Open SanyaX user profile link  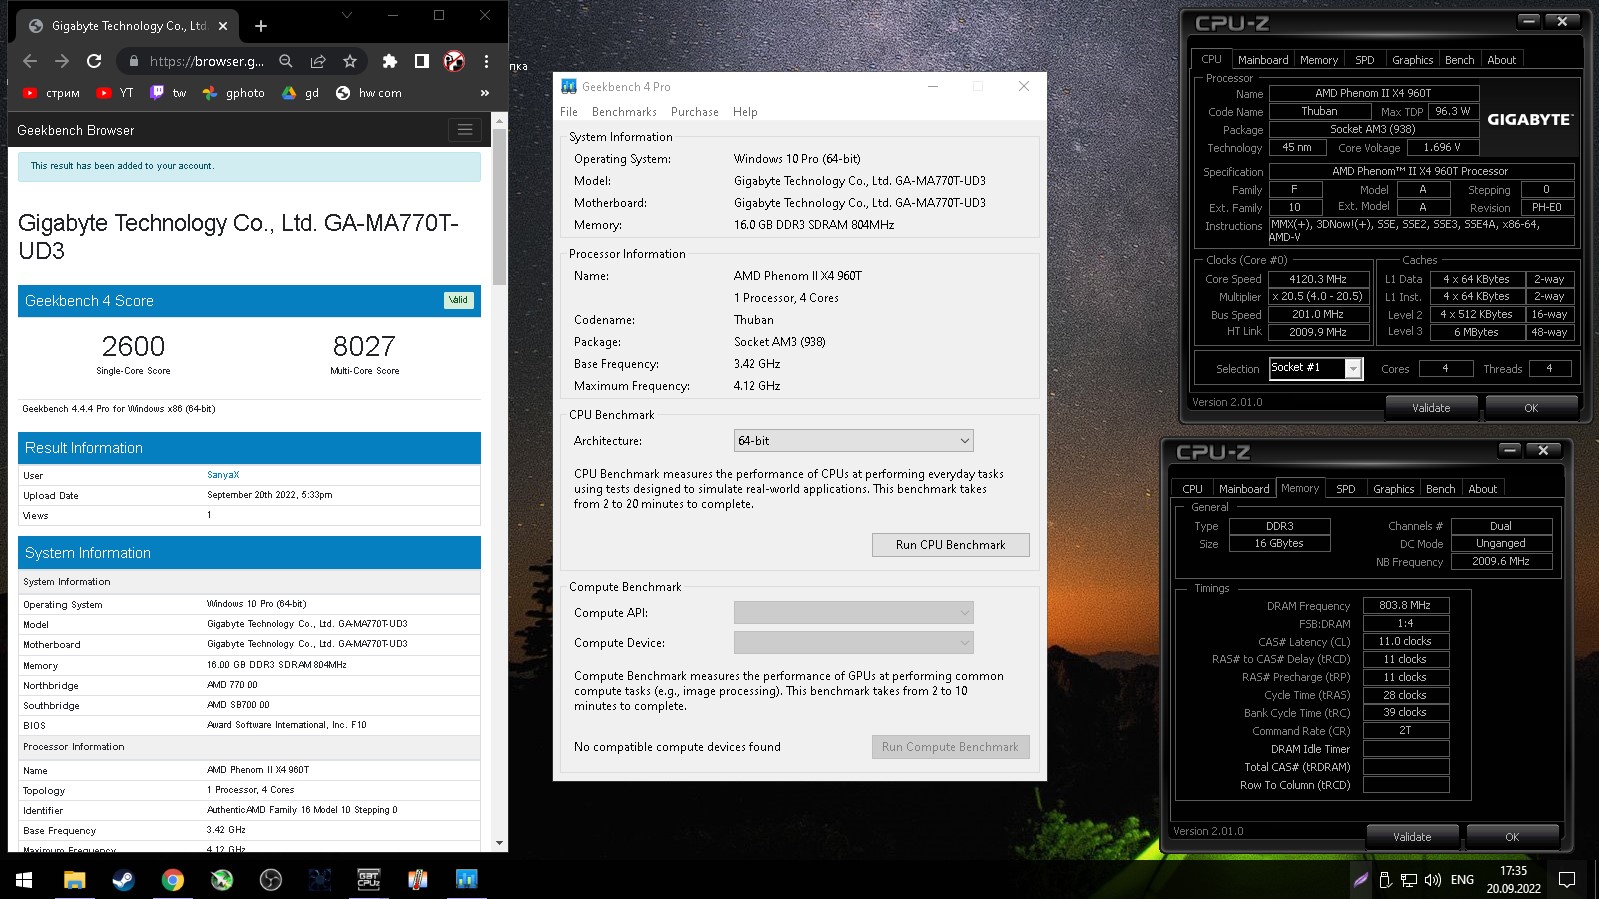coord(223,475)
